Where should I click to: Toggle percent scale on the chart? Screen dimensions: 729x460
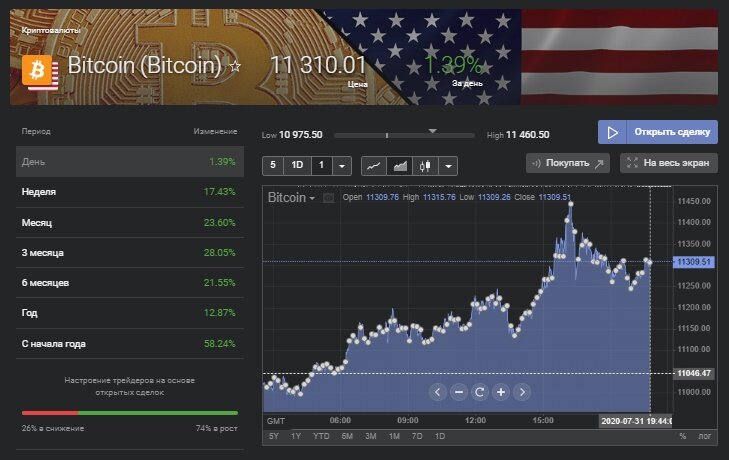click(x=683, y=436)
